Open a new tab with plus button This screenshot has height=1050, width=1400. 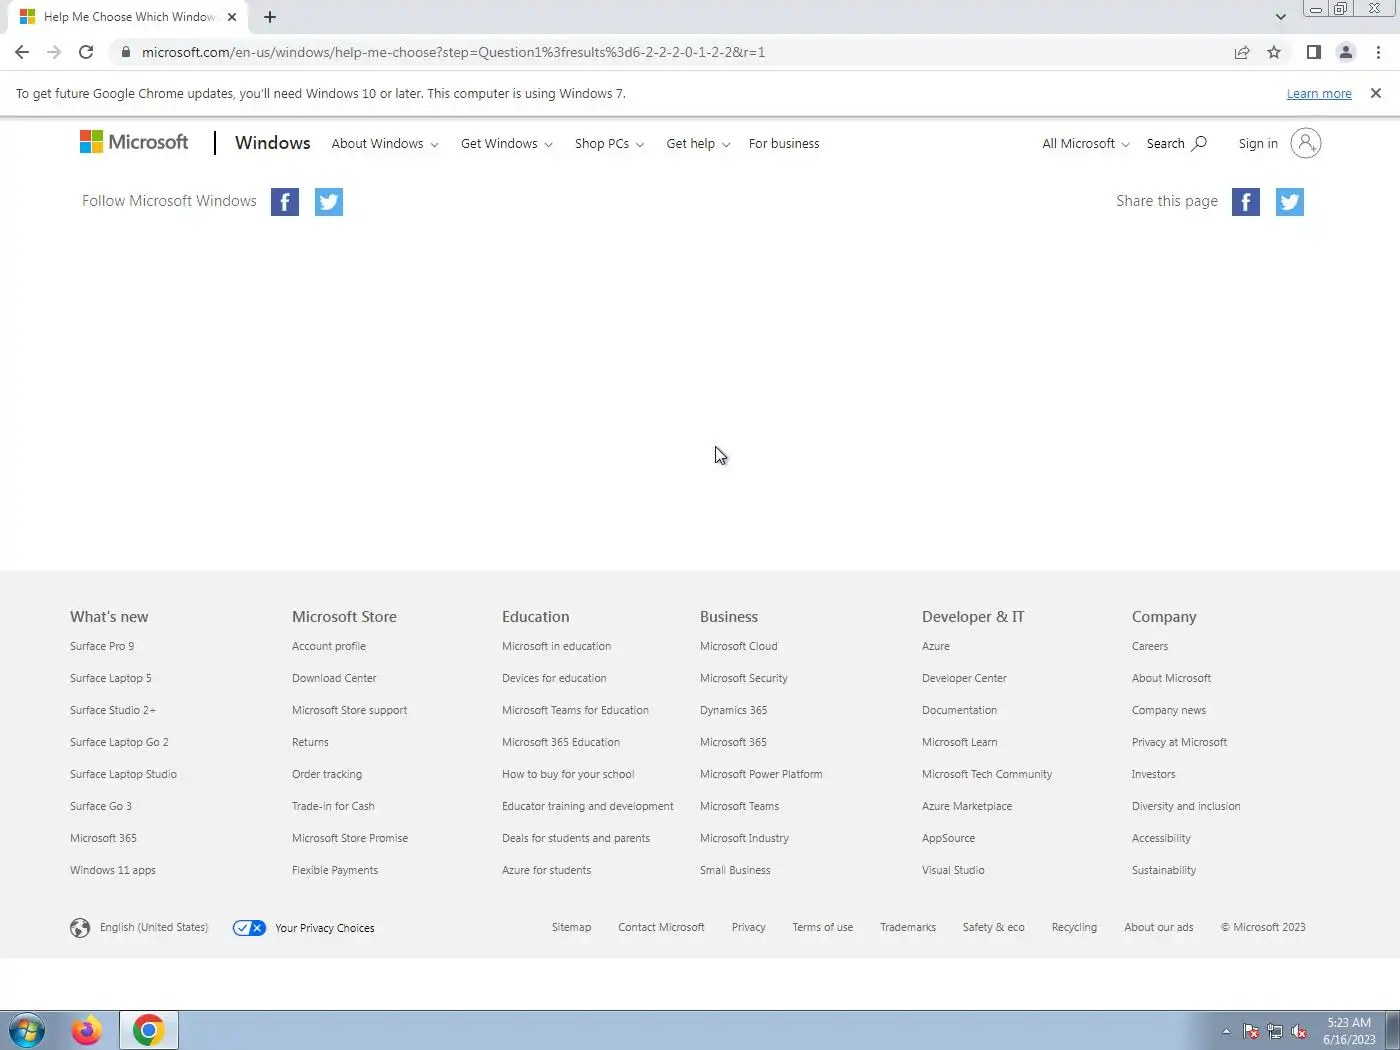(270, 17)
